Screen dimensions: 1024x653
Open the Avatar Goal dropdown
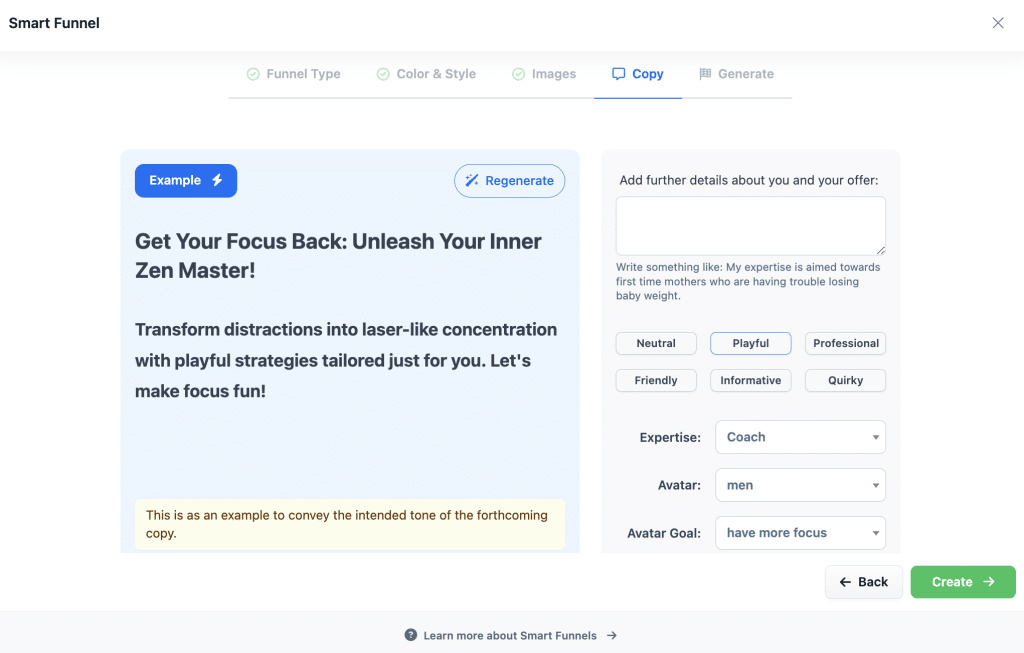coord(800,532)
